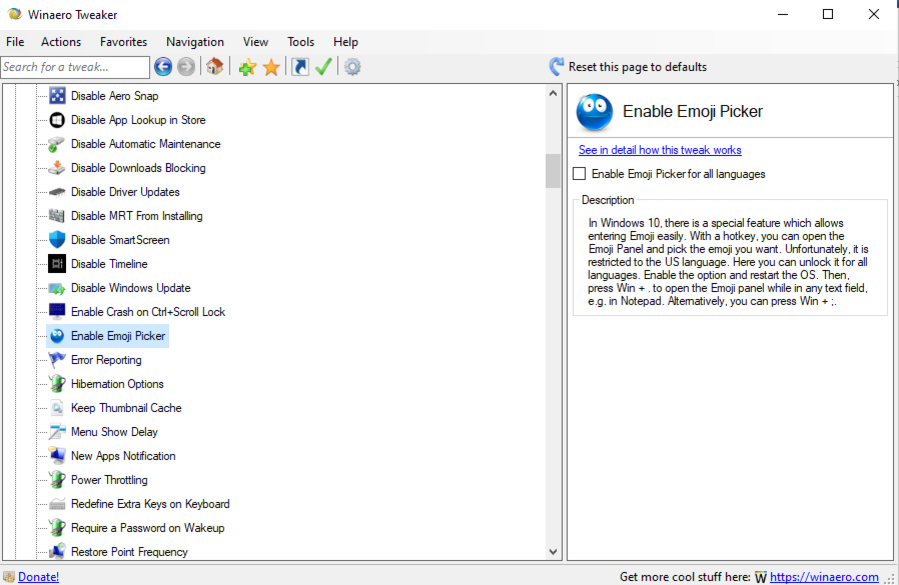Click the Error Reporting flag icon
This screenshot has height=585, width=899.
pyautogui.click(x=57, y=360)
